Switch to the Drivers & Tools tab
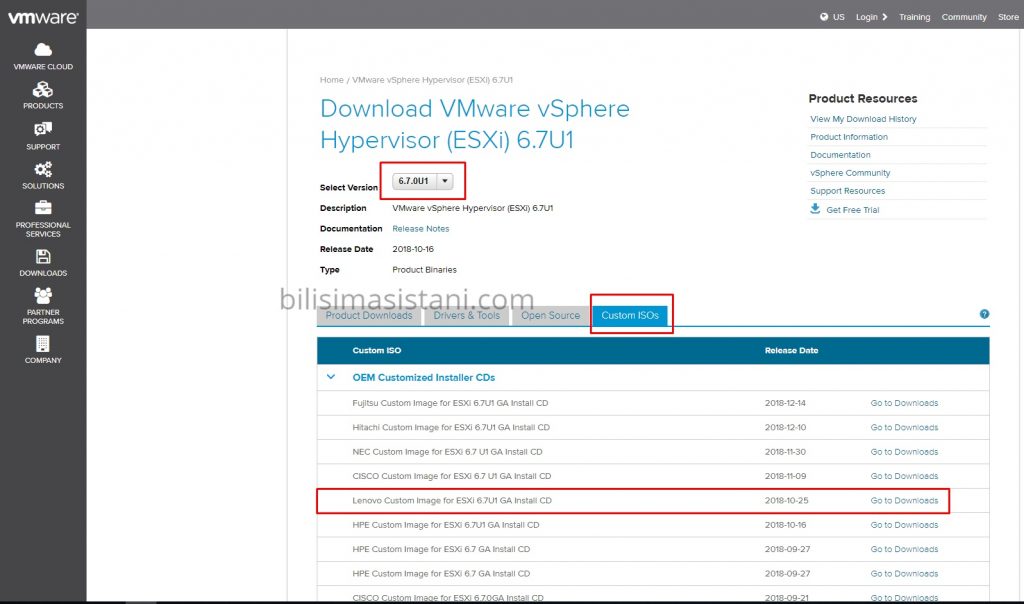Viewport: 1024px width, 604px height. coord(467,315)
